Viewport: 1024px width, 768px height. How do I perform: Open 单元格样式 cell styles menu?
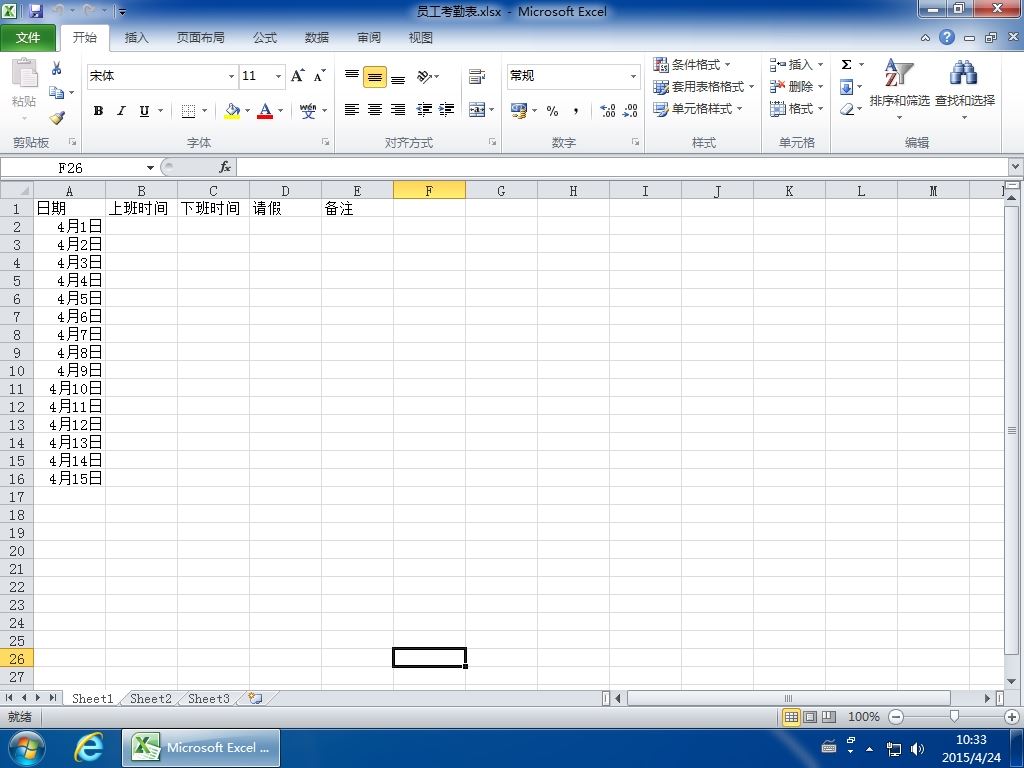(x=698, y=108)
